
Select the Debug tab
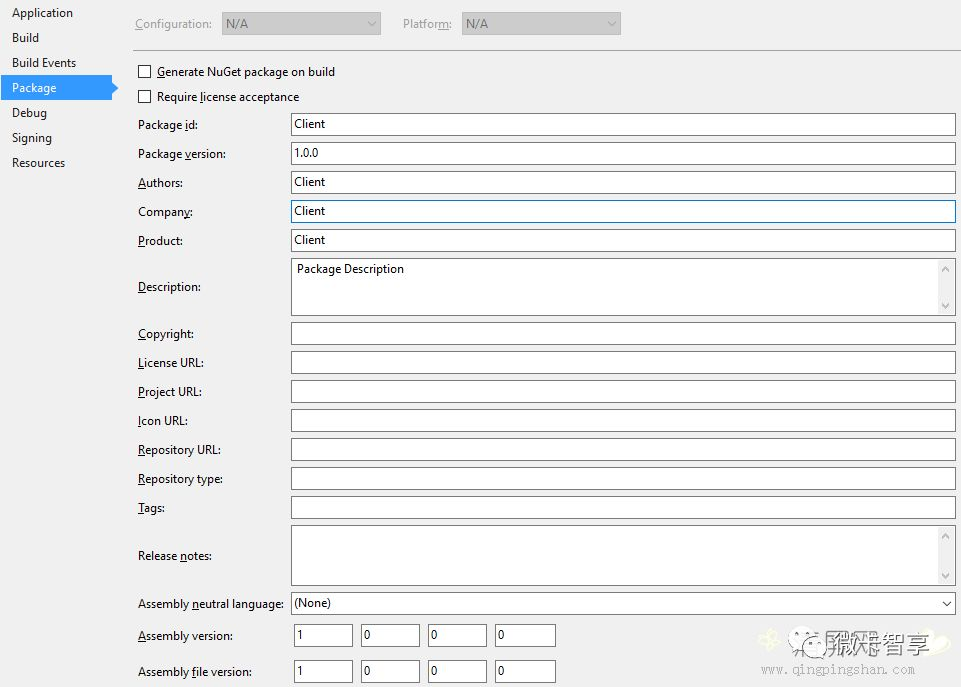(x=29, y=113)
